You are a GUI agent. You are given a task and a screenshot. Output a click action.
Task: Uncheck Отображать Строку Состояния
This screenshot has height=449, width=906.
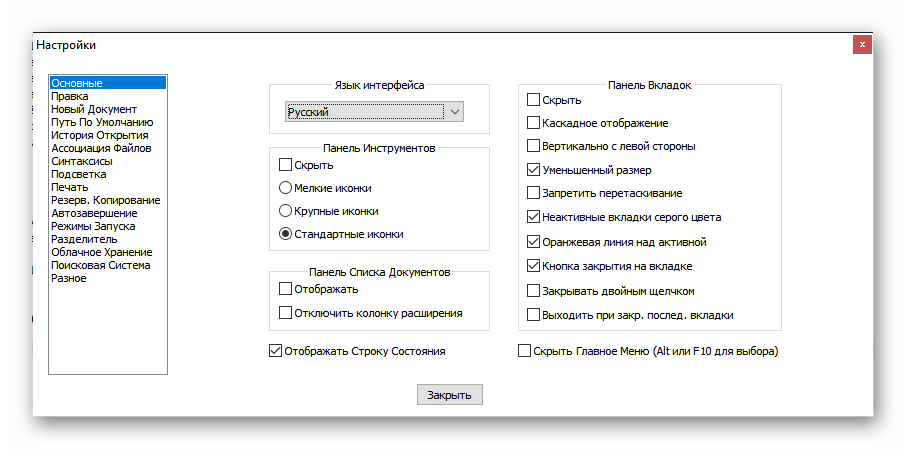[276, 351]
